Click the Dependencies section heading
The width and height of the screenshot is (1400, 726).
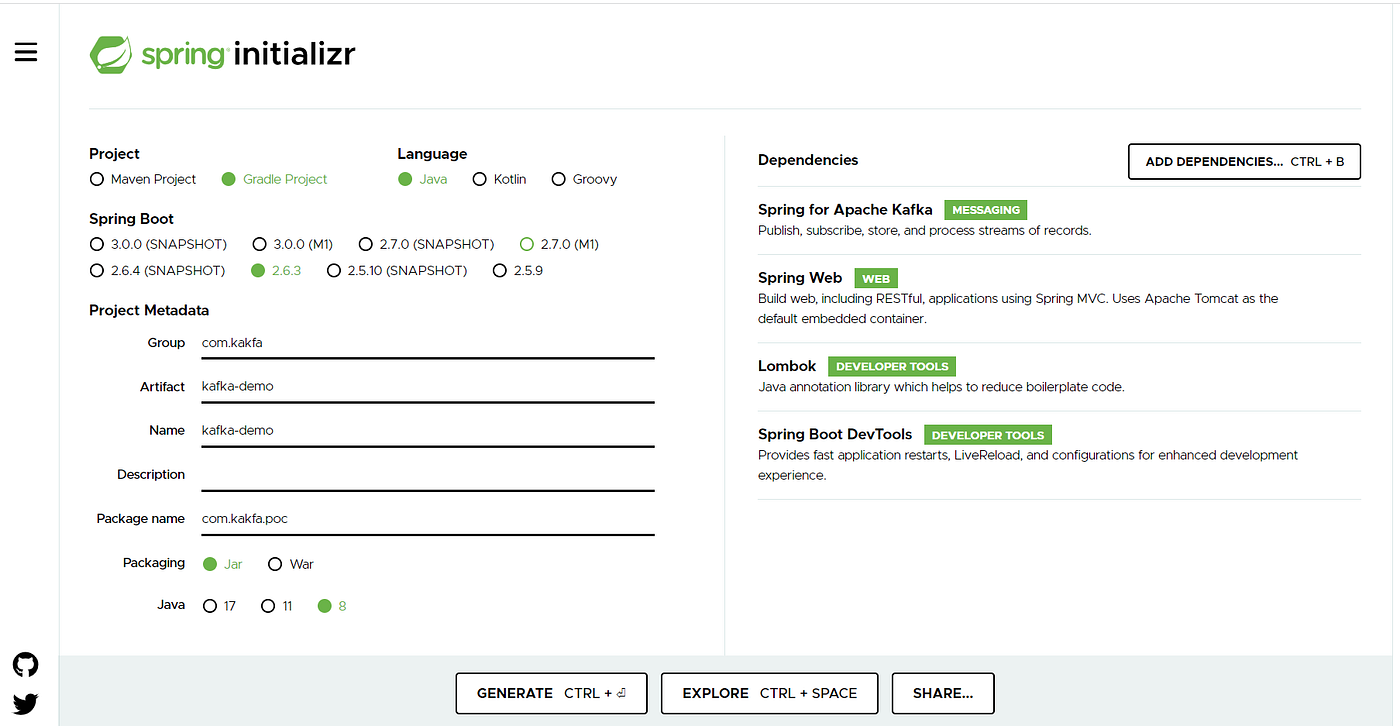coord(808,160)
